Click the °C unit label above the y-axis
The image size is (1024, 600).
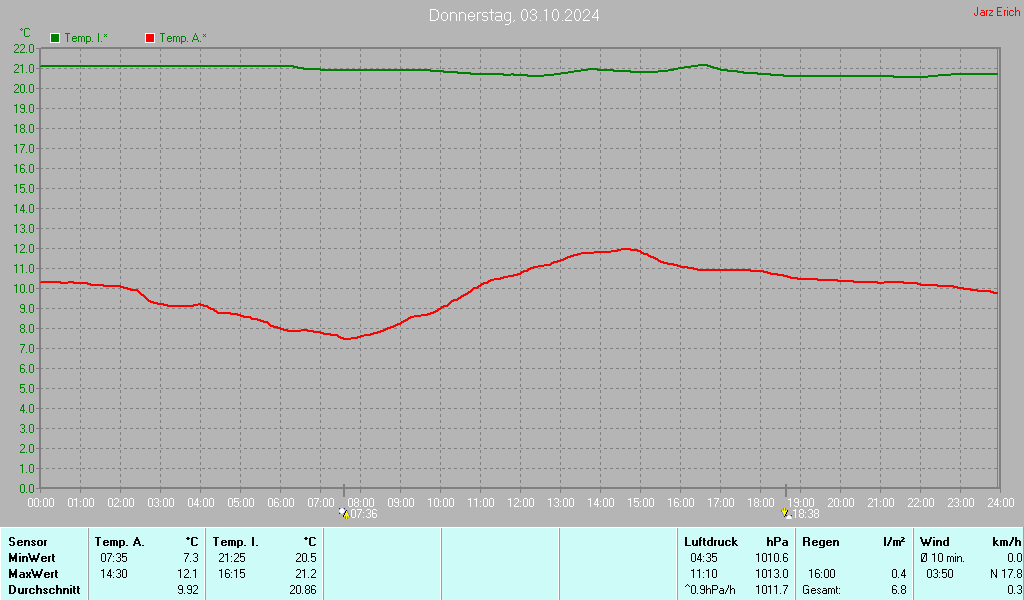(25, 33)
